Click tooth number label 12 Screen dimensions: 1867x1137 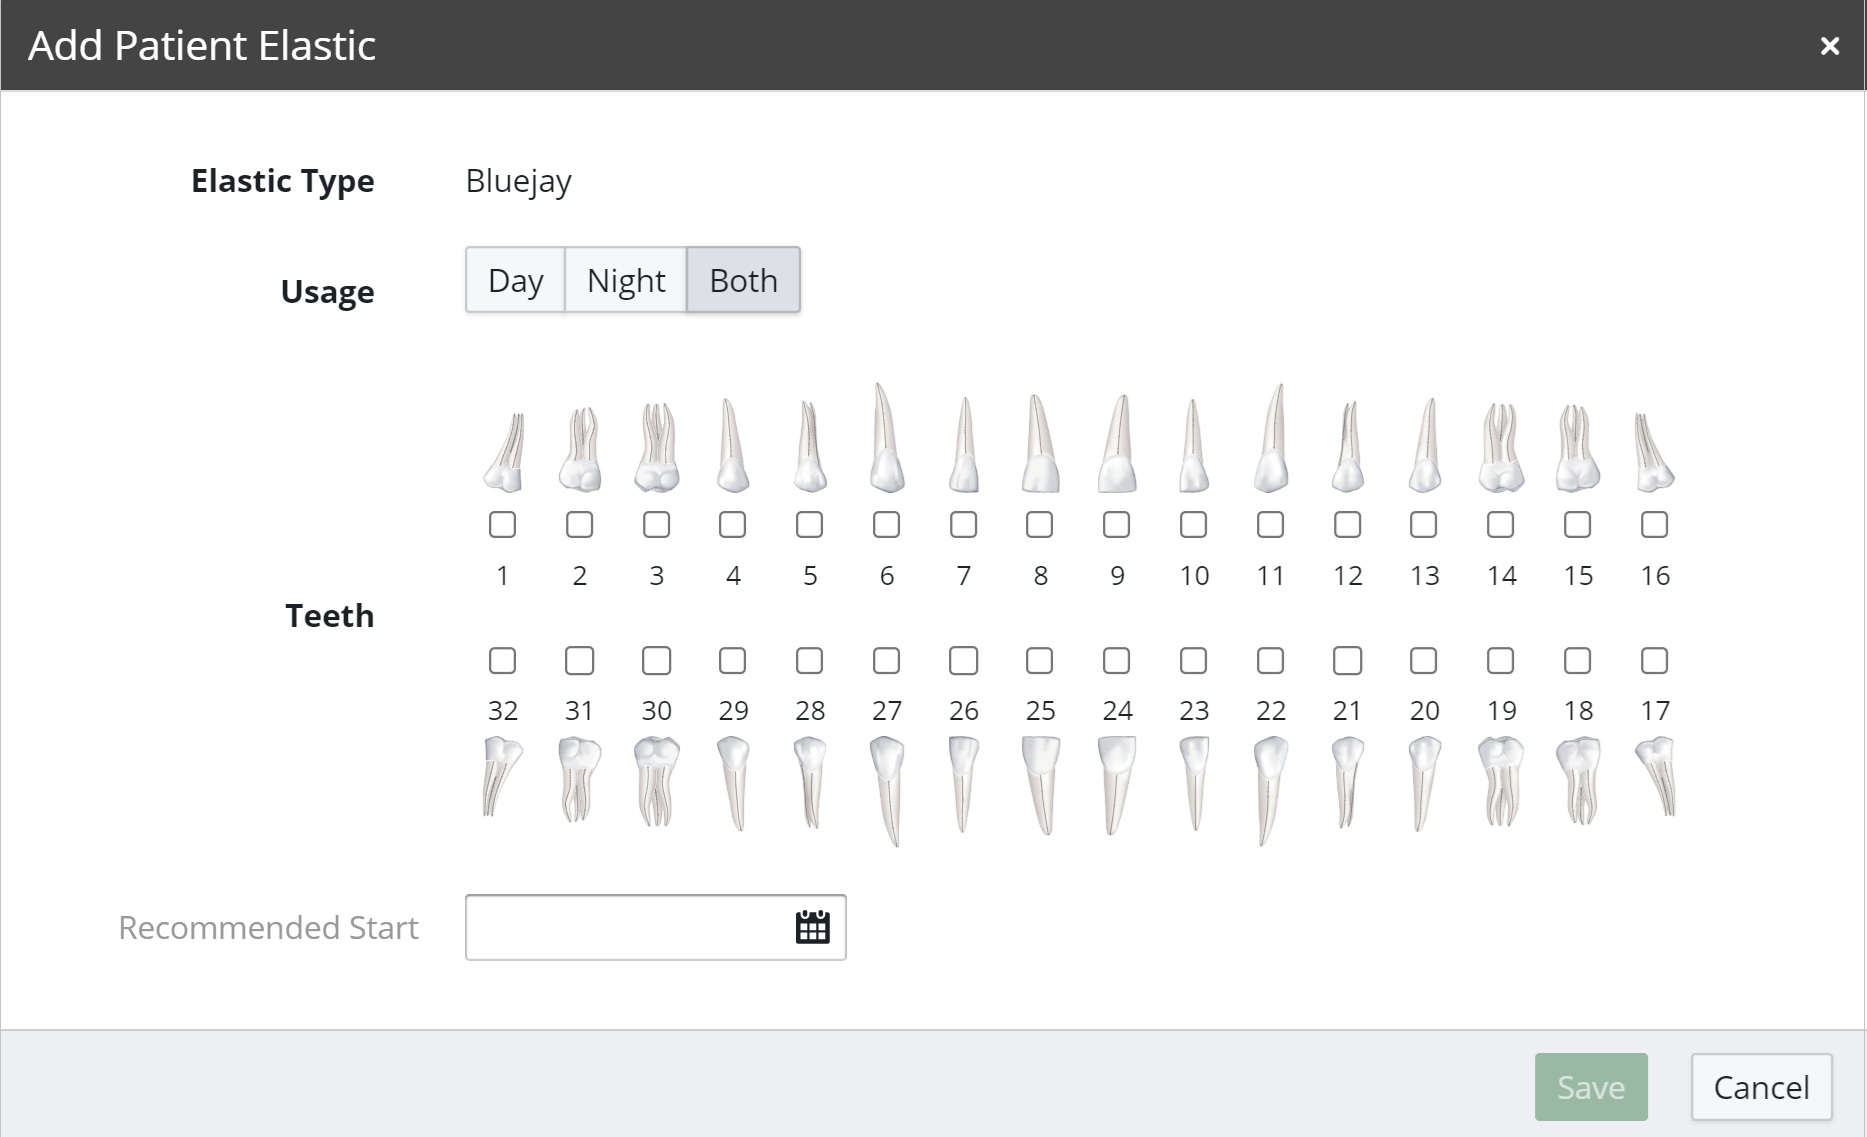click(x=1348, y=576)
